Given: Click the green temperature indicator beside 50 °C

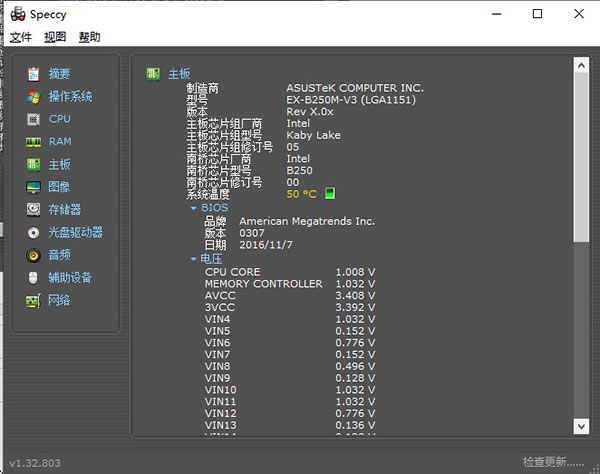Looking at the screenshot, I should [330, 194].
